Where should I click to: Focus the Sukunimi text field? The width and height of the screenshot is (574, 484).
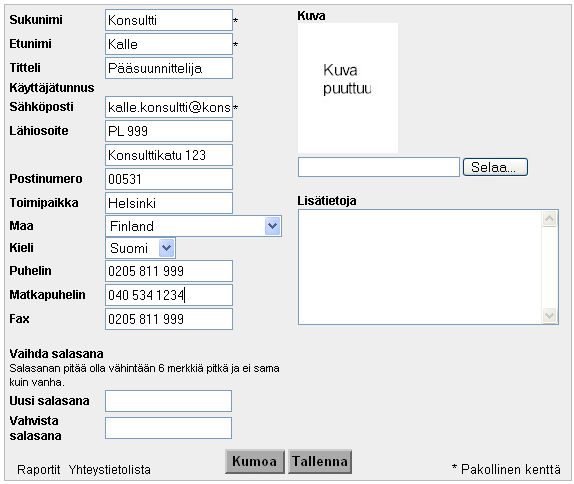coord(169,20)
